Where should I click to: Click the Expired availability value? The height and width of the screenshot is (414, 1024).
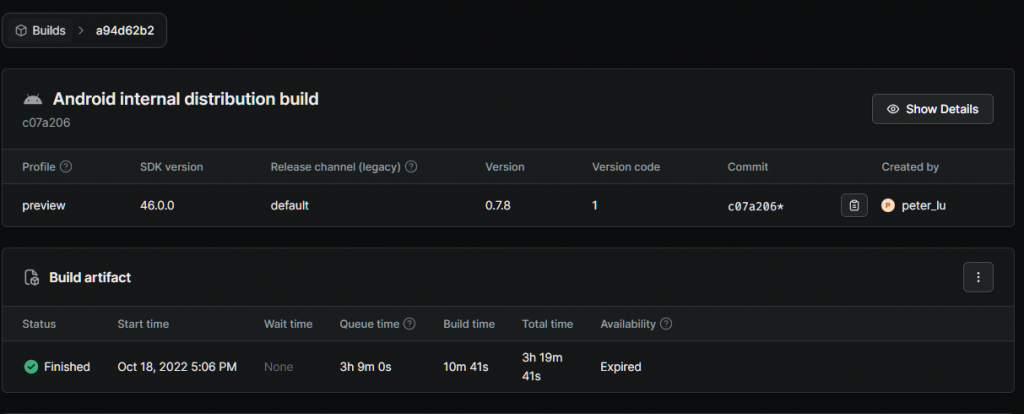pyautogui.click(x=620, y=367)
